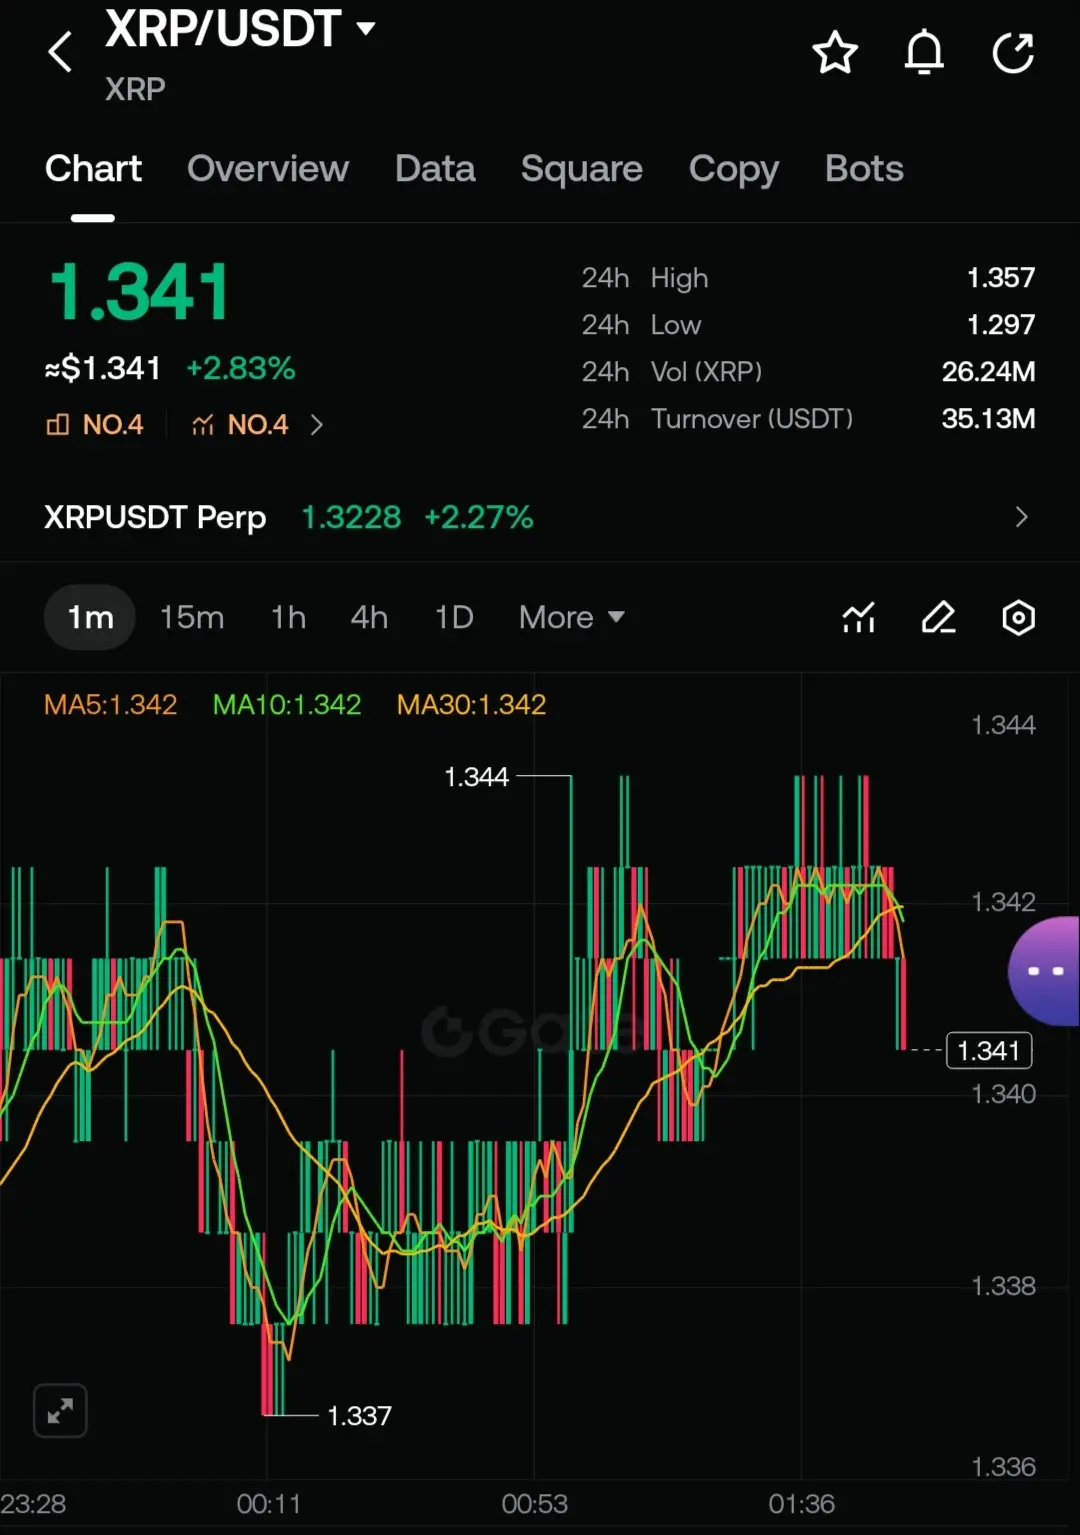Screen dimensions: 1080x1535
Task: Select the 1m timeframe
Action: [x=90, y=618]
